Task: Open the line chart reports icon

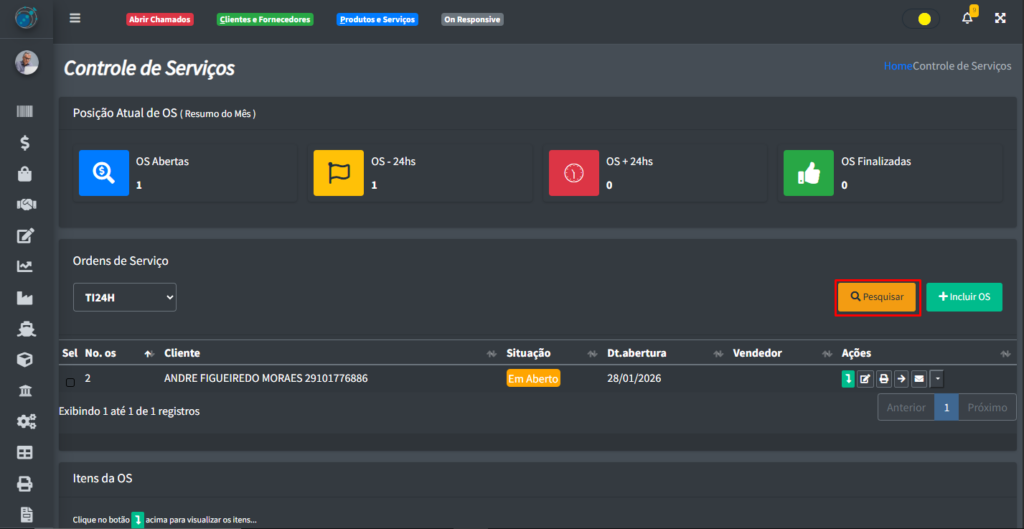Action: click(26, 267)
